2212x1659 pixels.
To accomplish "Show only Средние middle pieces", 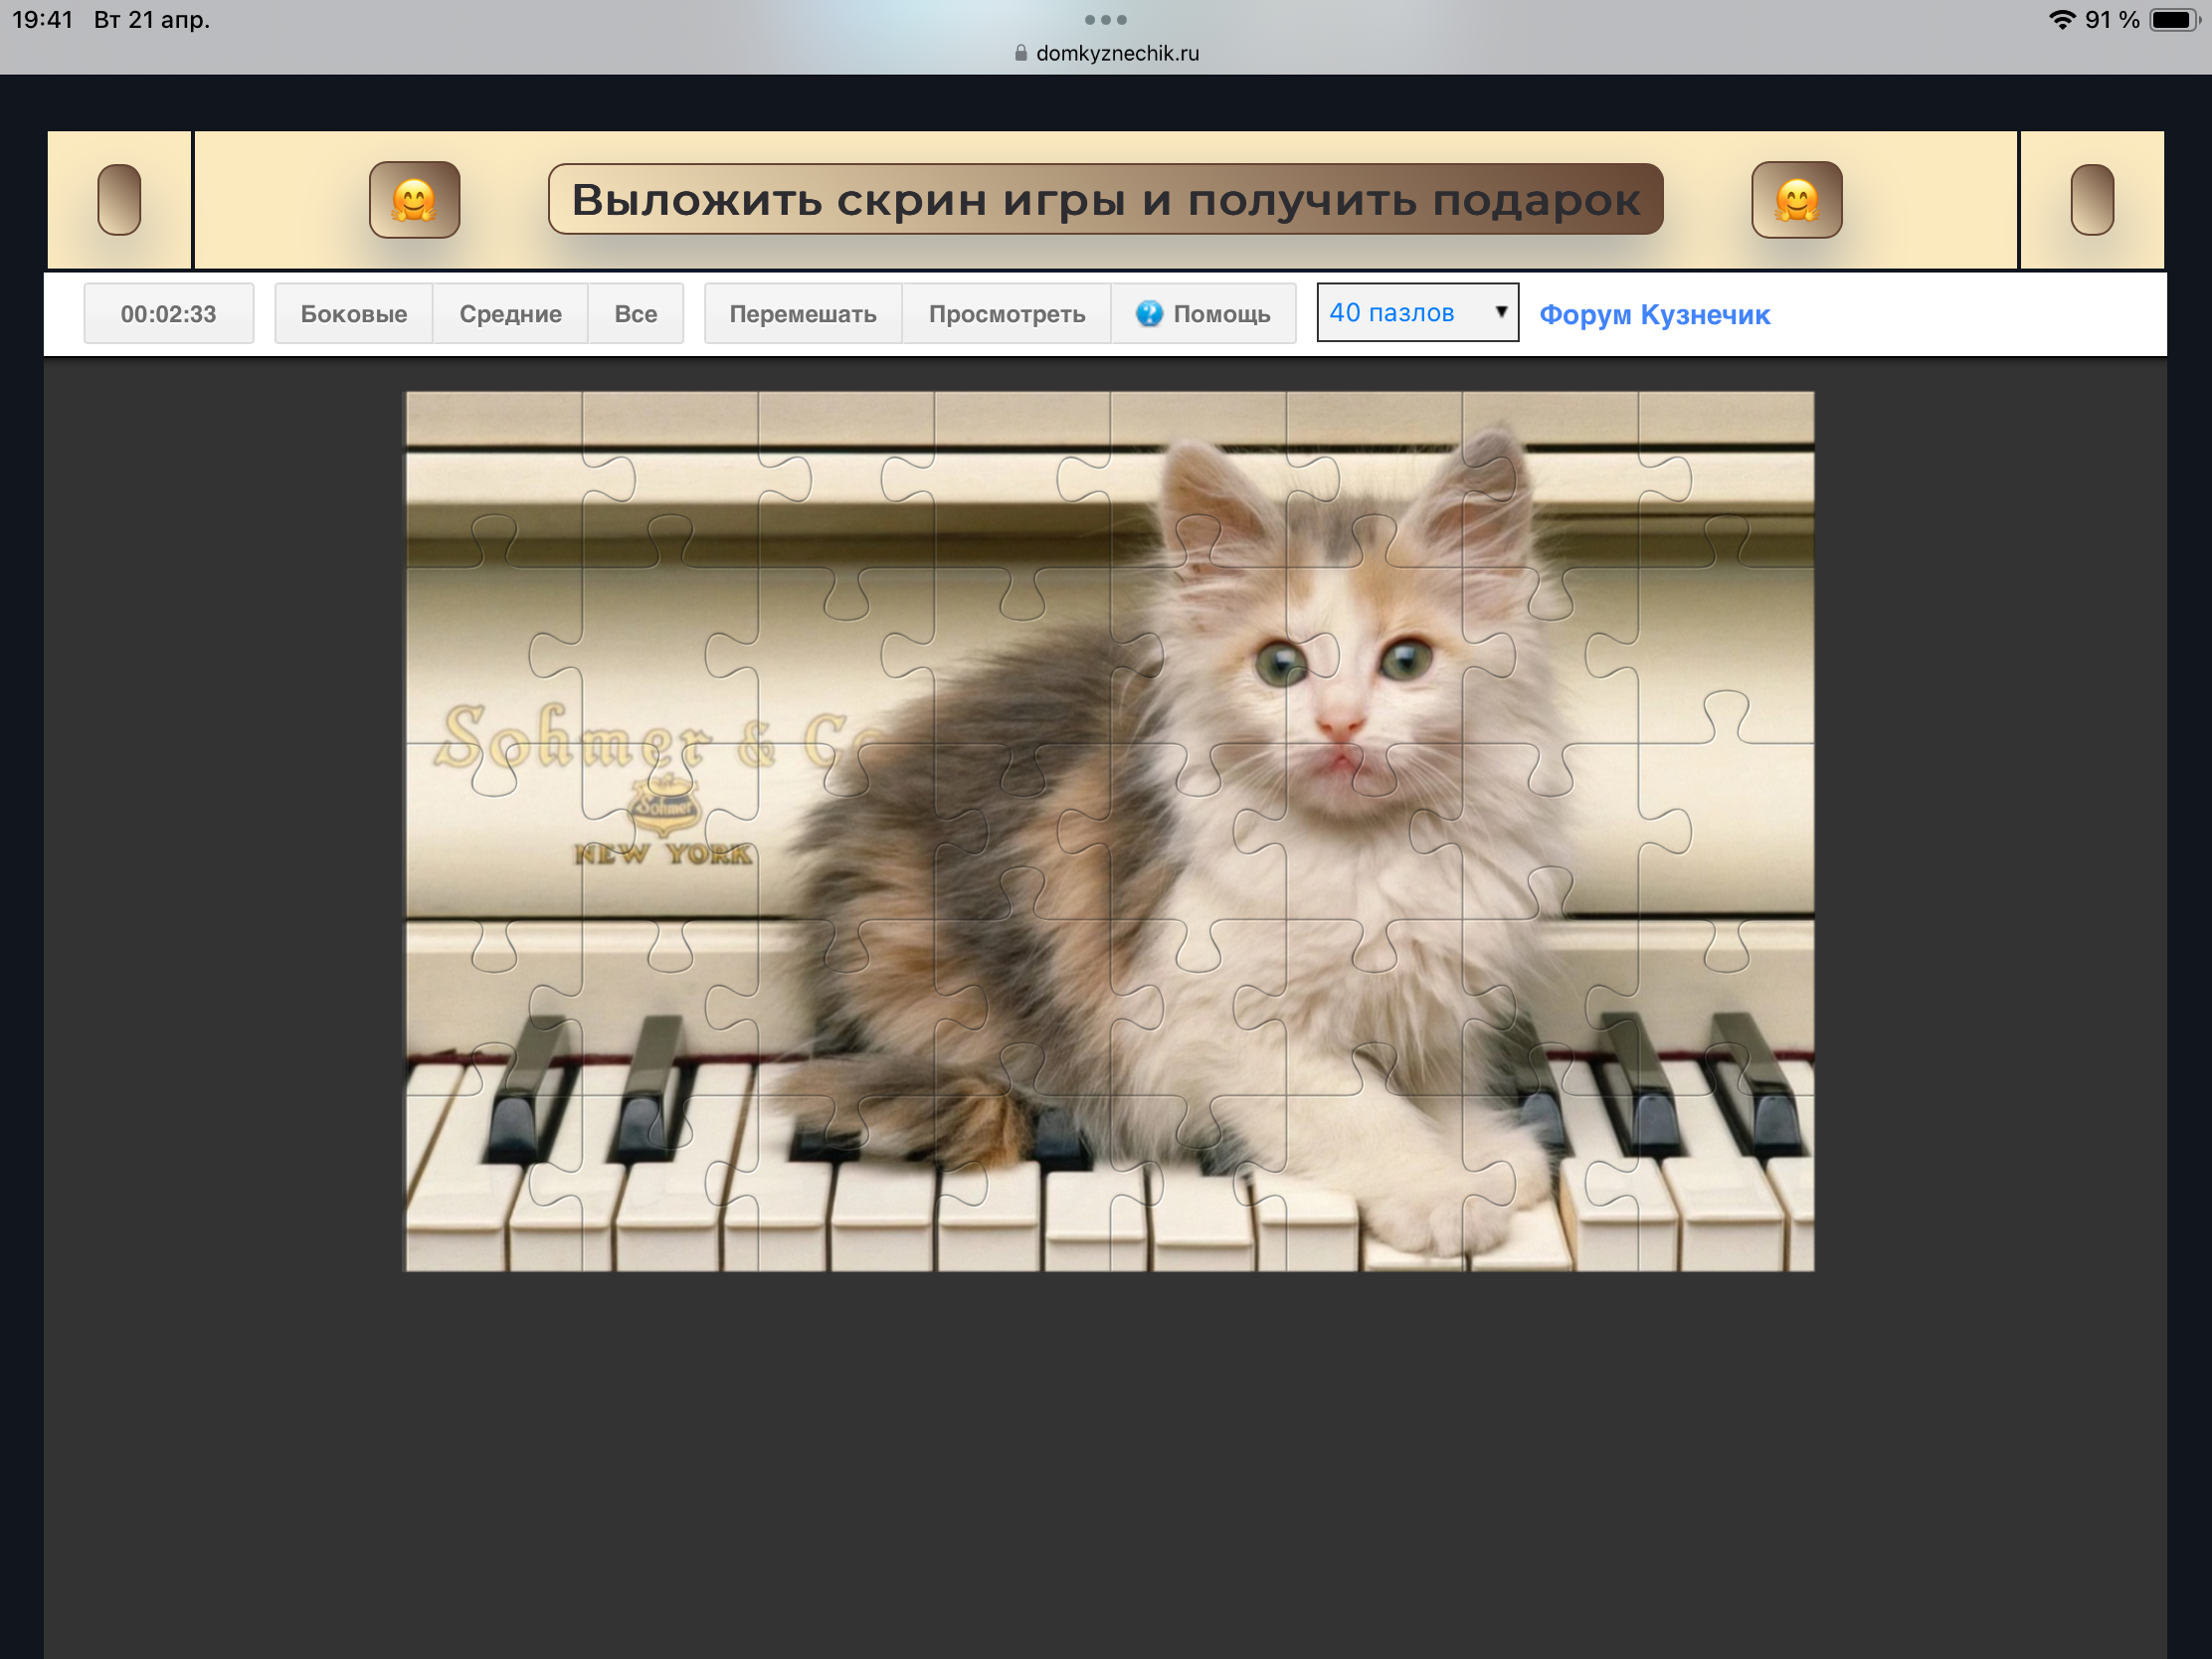I will pyautogui.click(x=510, y=314).
